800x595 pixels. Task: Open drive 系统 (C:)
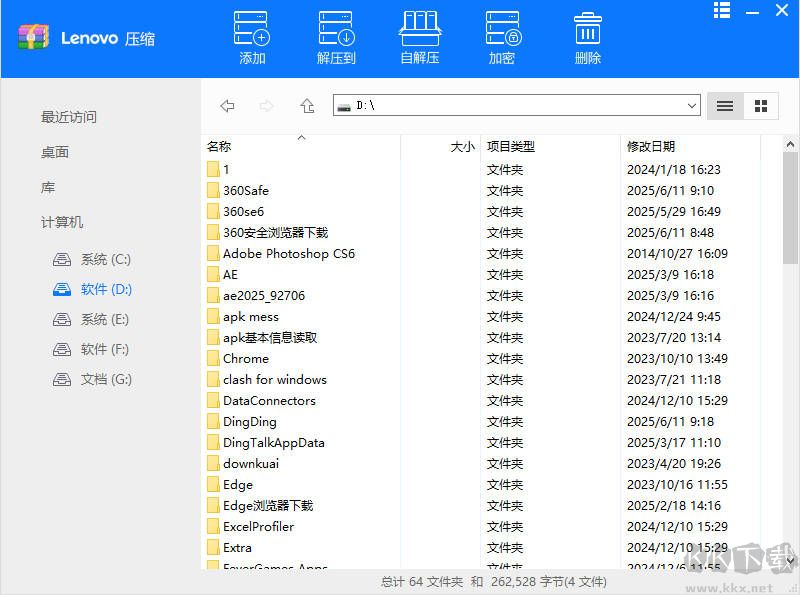92,259
